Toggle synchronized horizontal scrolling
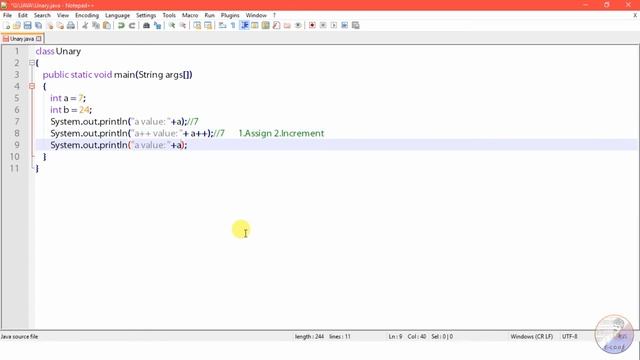 [x=208, y=25]
